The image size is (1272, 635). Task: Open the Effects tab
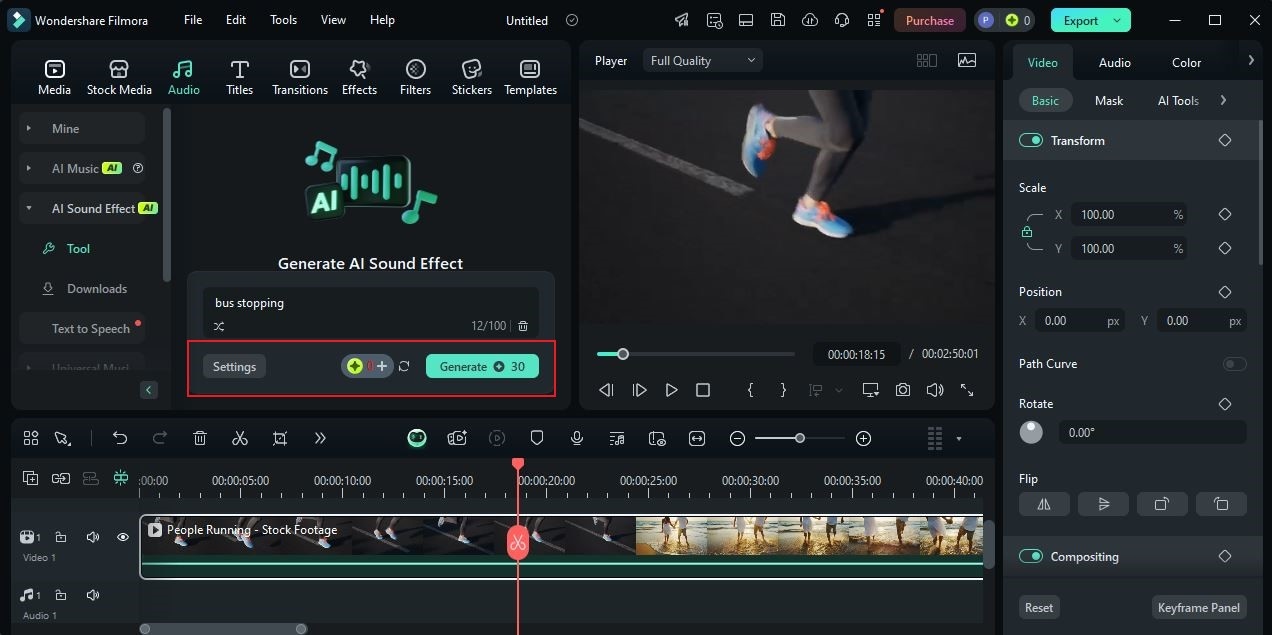[359, 77]
